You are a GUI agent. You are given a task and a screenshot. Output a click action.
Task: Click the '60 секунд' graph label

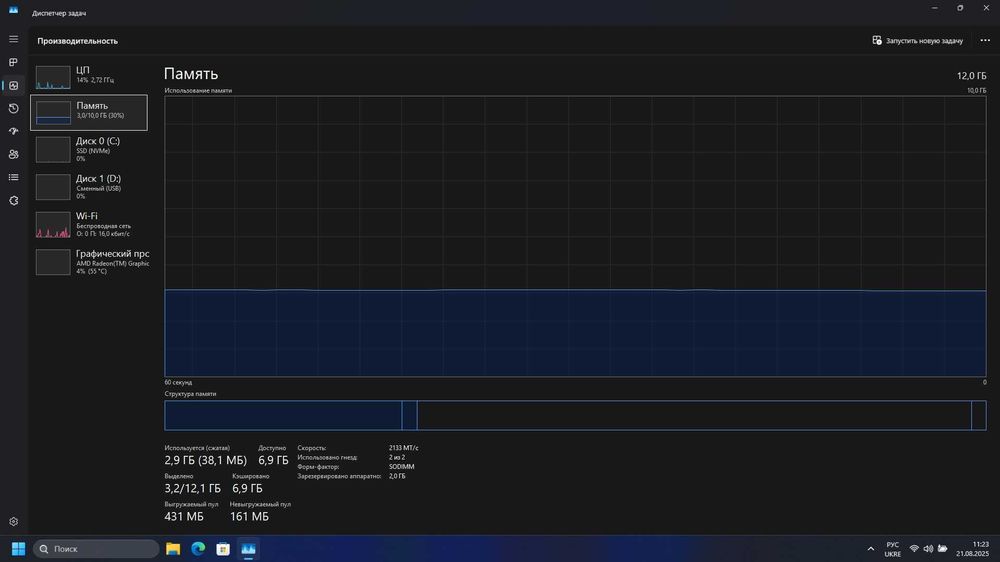pos(178,382)
